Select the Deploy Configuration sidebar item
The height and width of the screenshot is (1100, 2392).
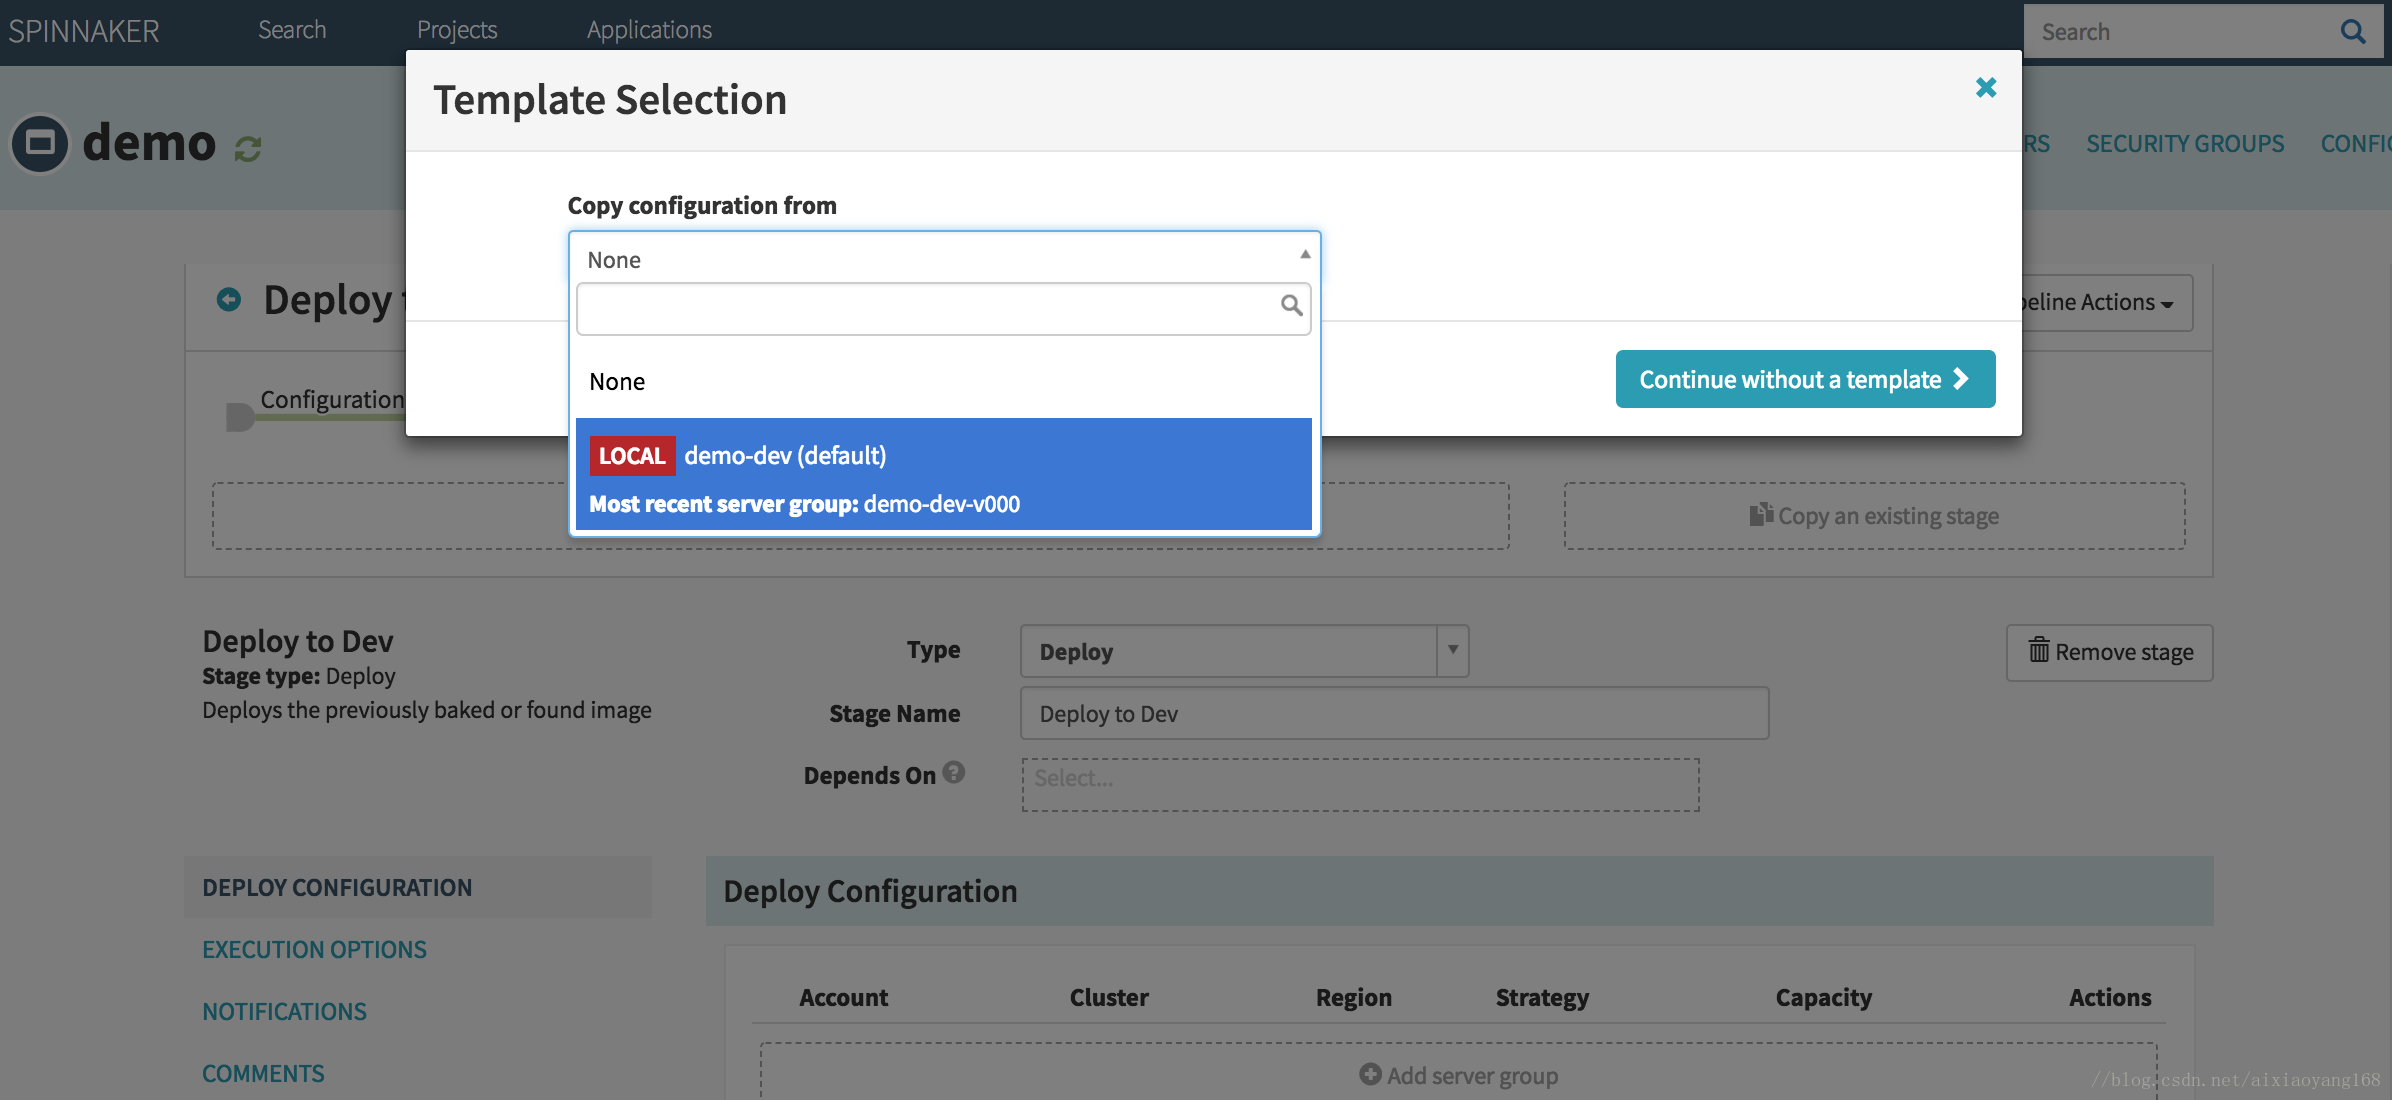[418, 887]
